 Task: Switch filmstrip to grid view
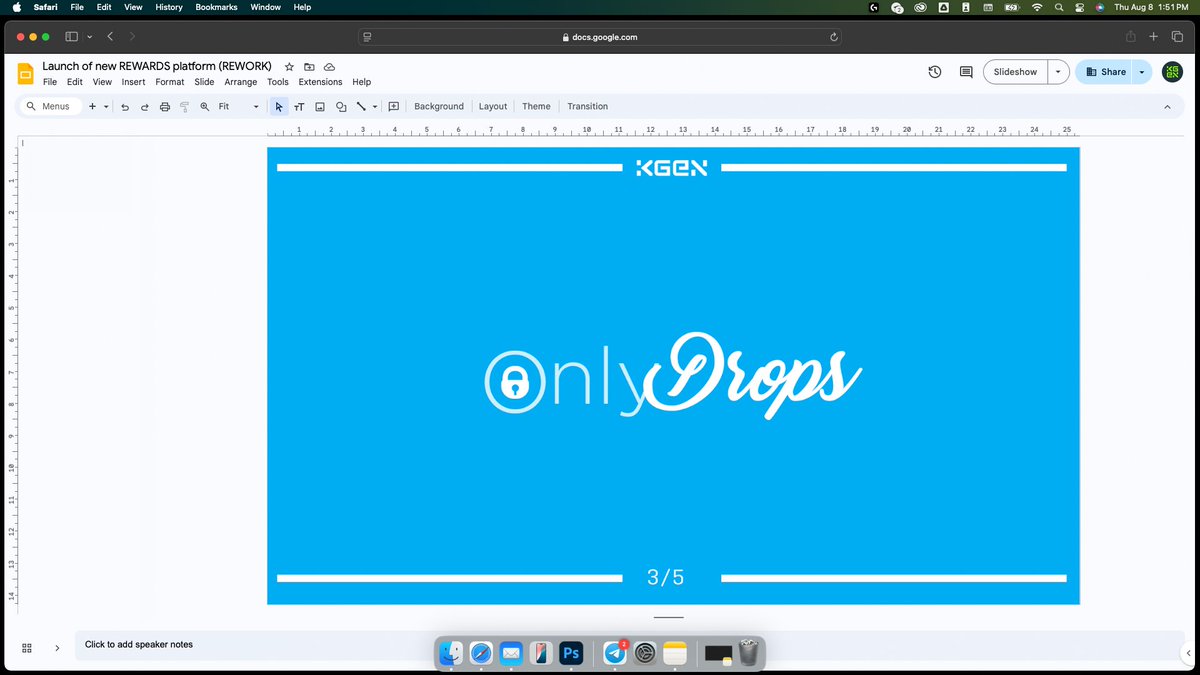tap(27, 648)
